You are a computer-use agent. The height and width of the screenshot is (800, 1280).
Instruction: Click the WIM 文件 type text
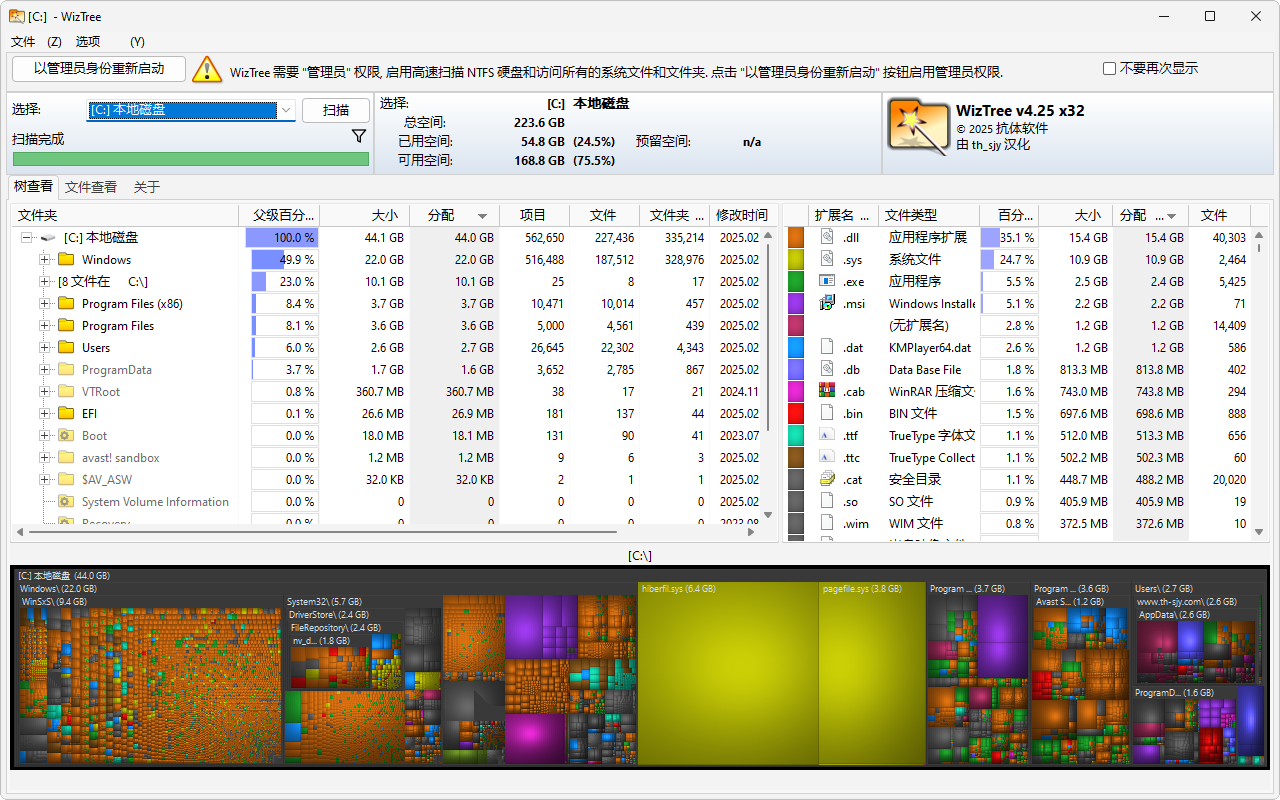[916, 523]
